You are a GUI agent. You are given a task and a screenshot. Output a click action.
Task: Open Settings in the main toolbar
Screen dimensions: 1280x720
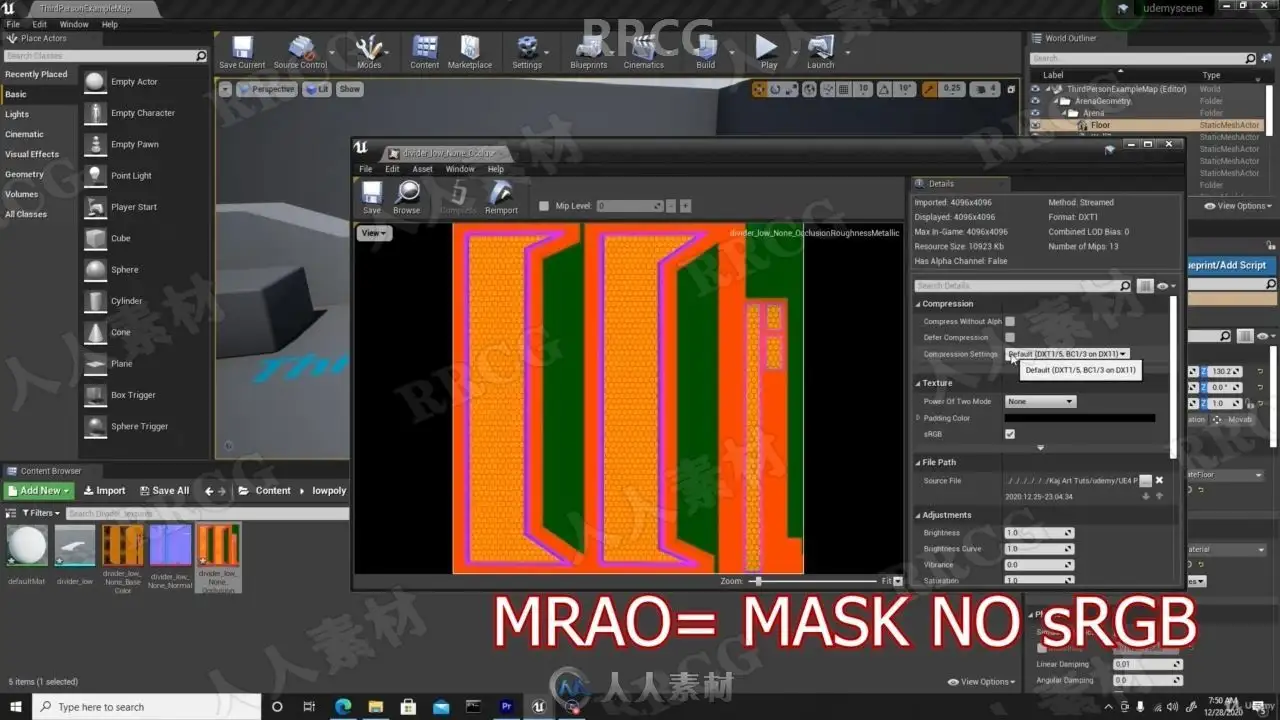527,52
